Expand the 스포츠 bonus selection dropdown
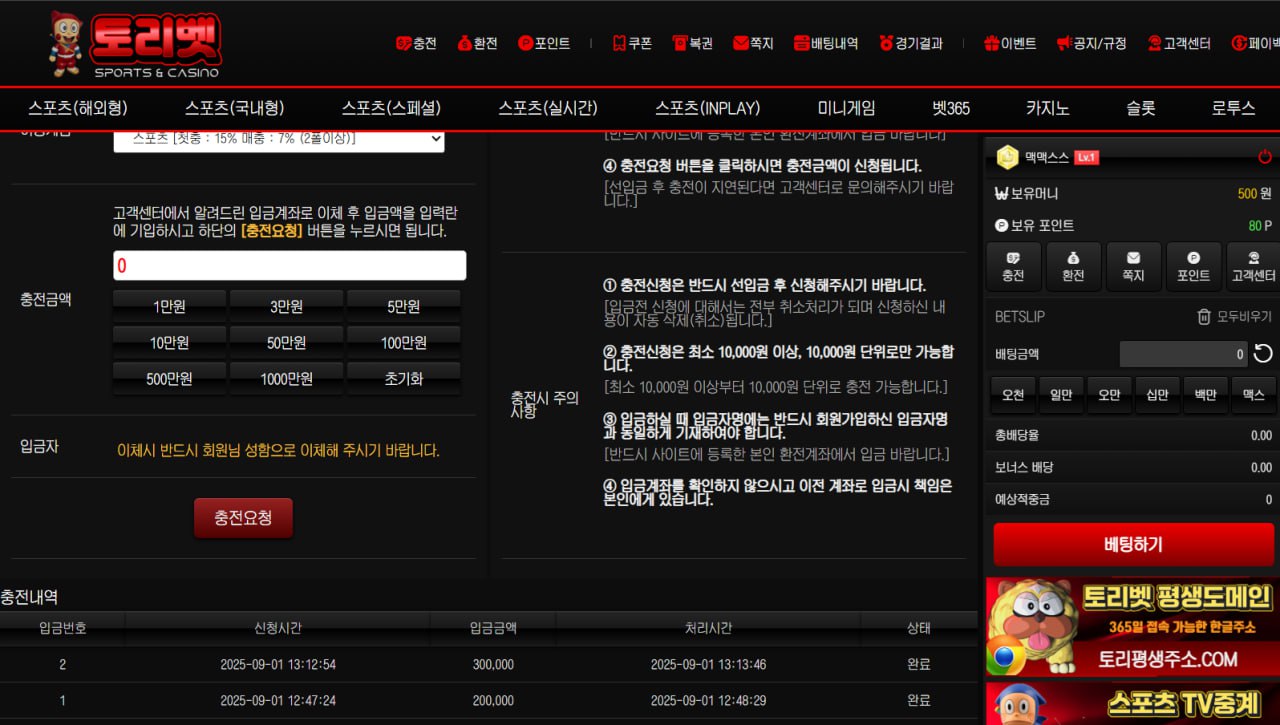The height and width of the screenshot is (725, 1280). coord(279,139)
